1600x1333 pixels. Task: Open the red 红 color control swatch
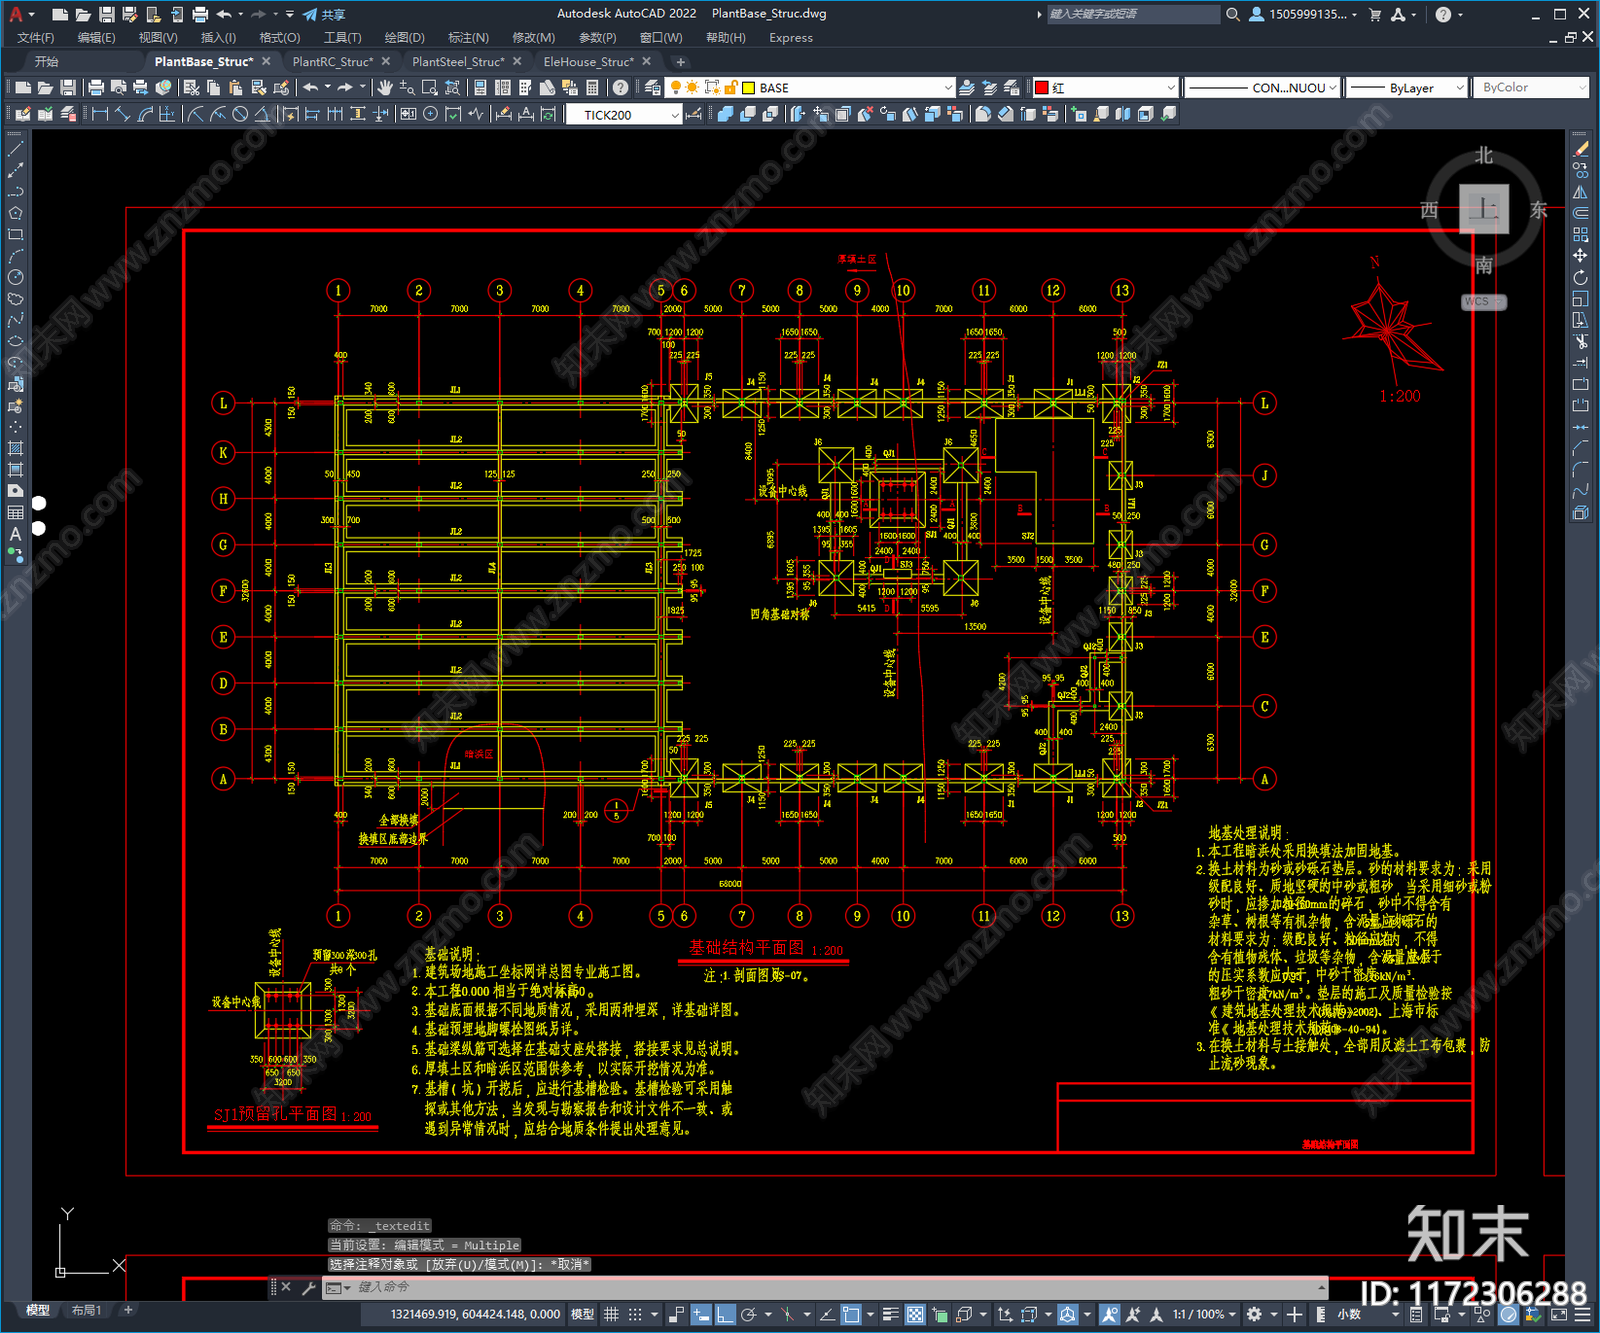(1042, 88)
